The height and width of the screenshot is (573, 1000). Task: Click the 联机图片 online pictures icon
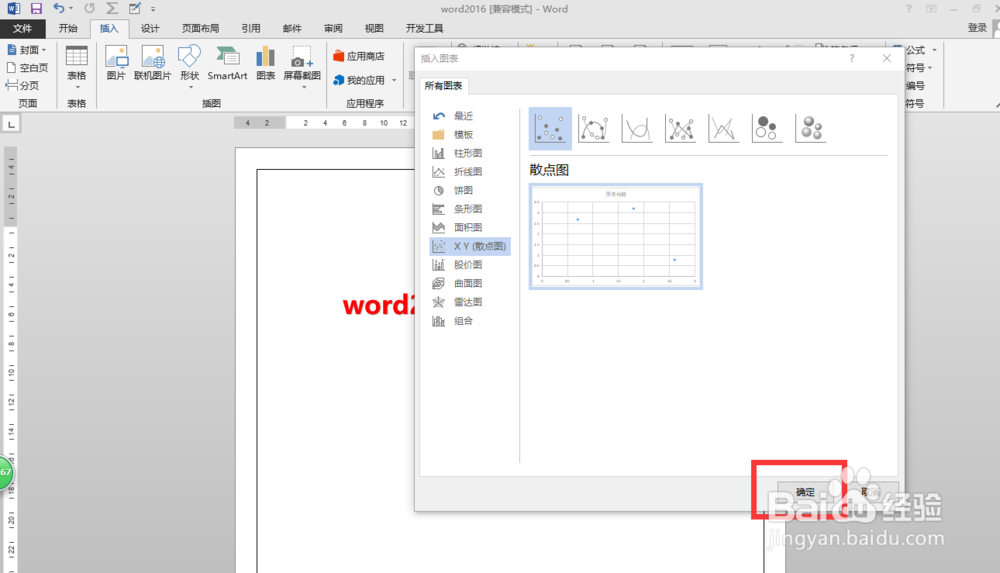pos(152,63)
